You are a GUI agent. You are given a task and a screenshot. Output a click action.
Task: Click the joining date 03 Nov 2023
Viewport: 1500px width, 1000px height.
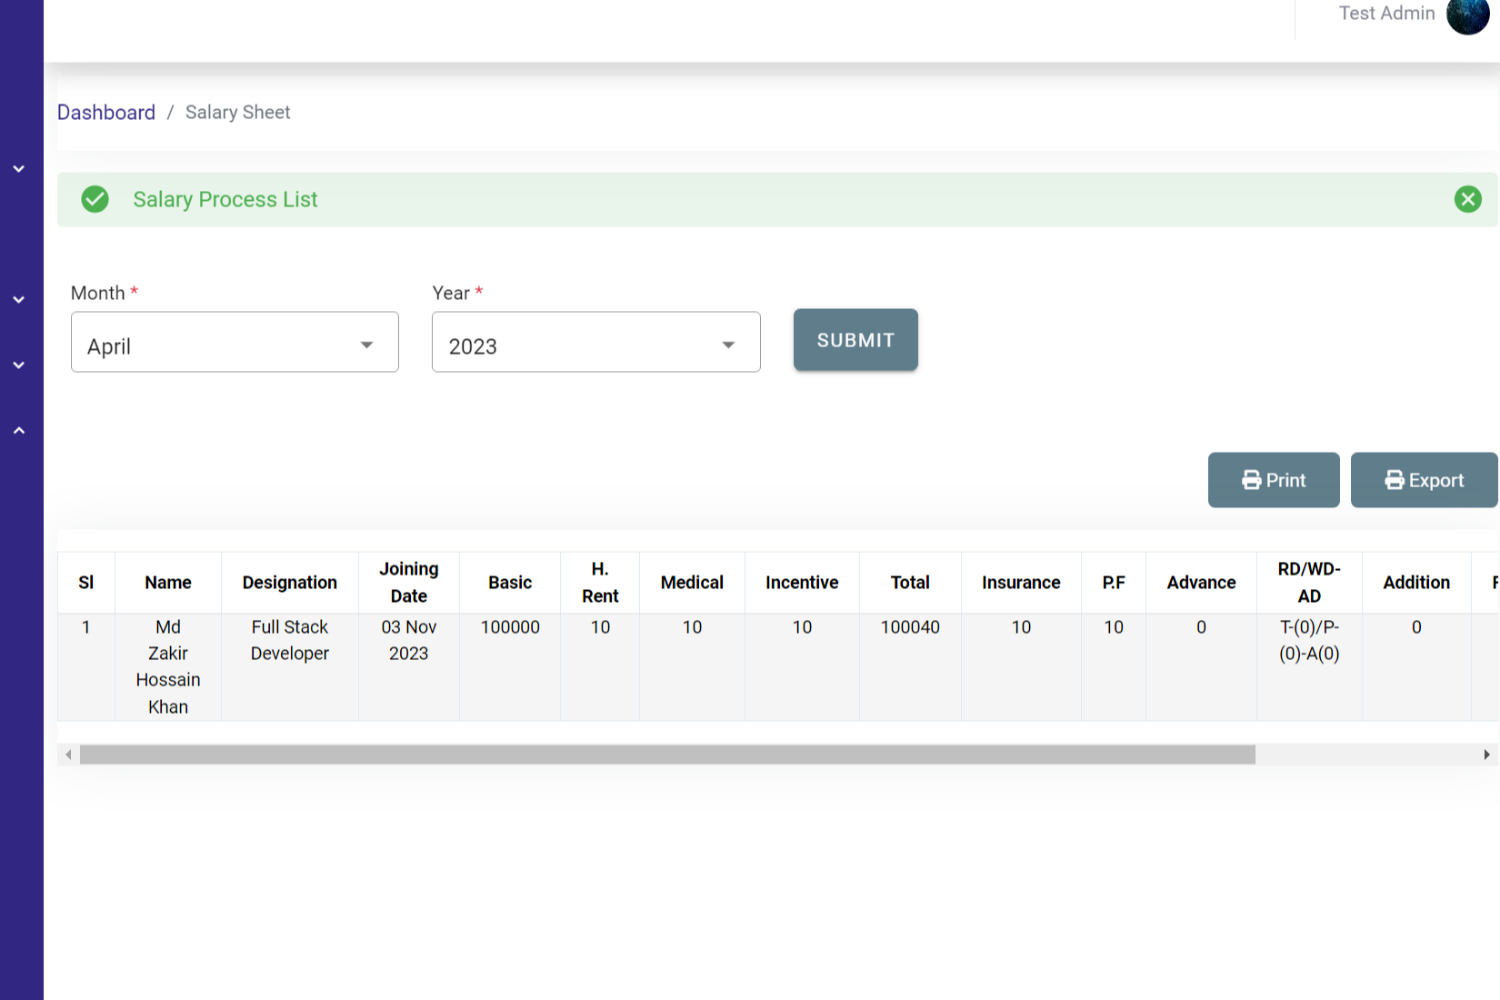409,640
